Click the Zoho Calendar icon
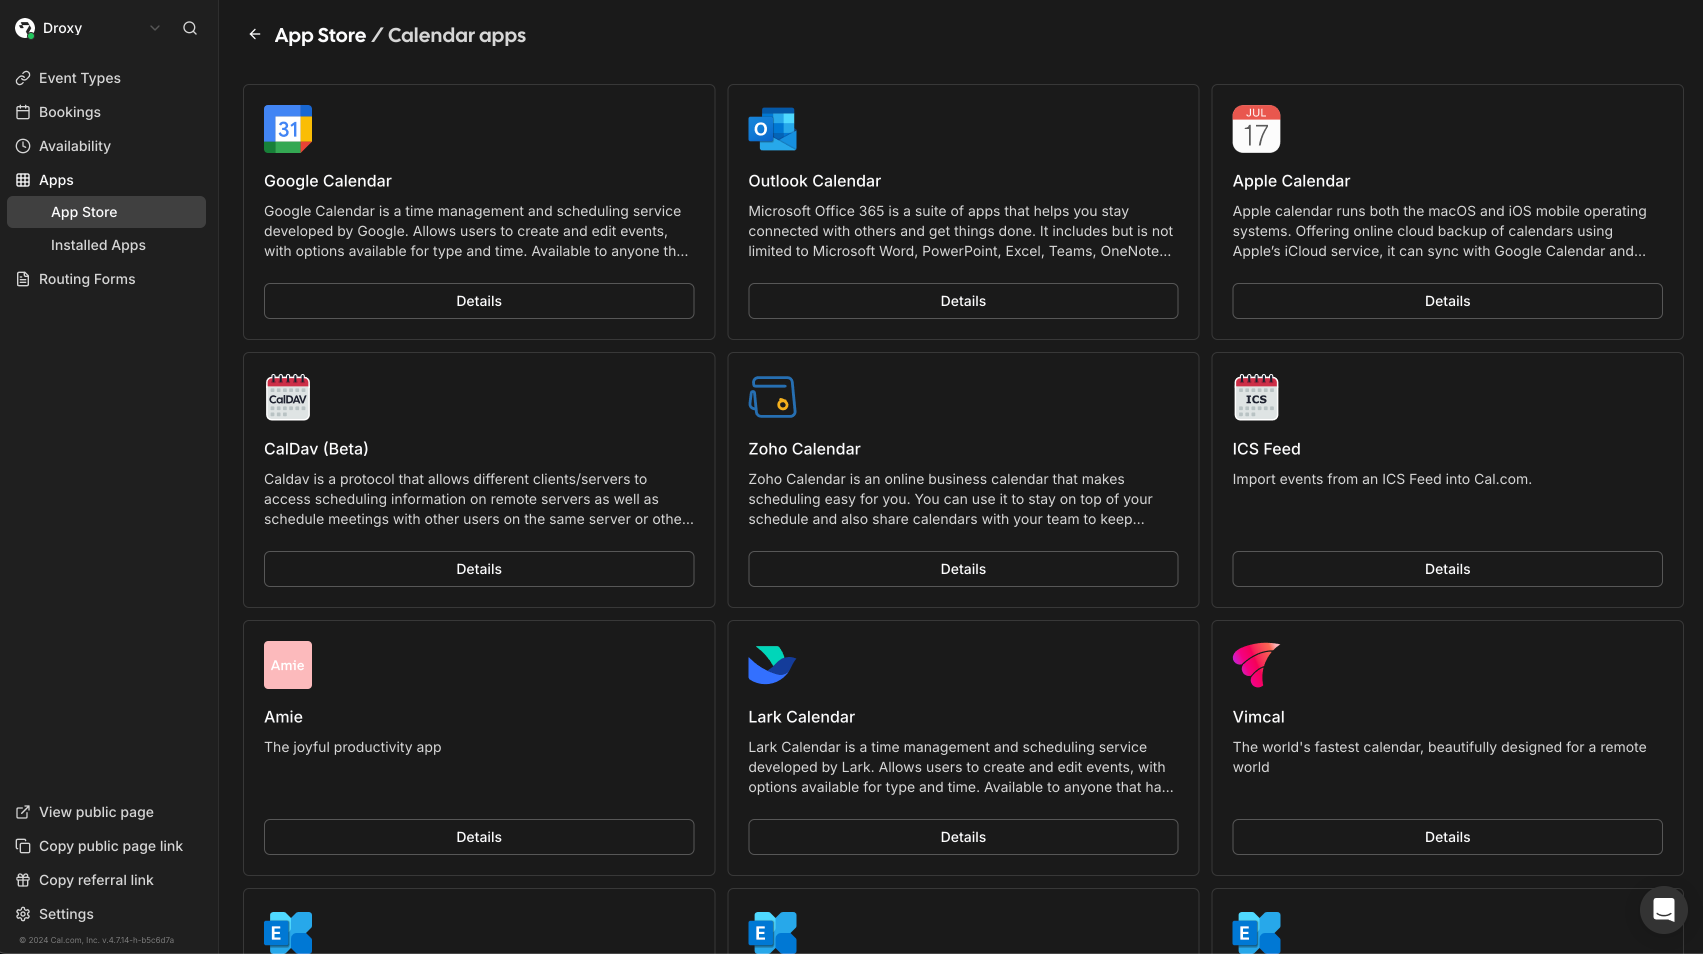 [x=771, y=396]
